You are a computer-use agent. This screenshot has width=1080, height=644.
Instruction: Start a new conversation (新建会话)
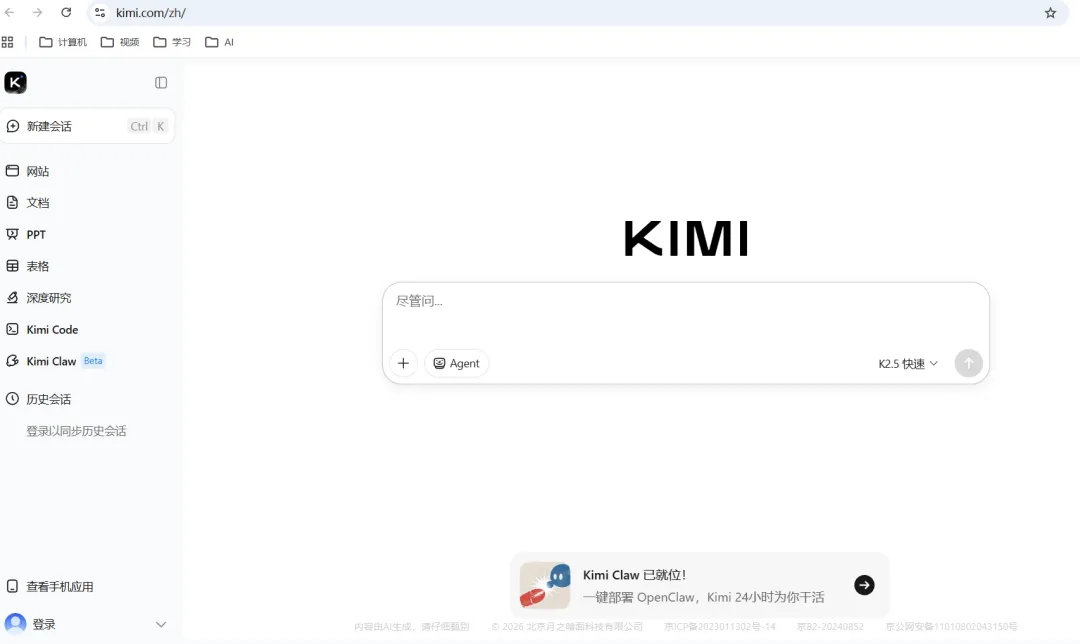(87, 126)
